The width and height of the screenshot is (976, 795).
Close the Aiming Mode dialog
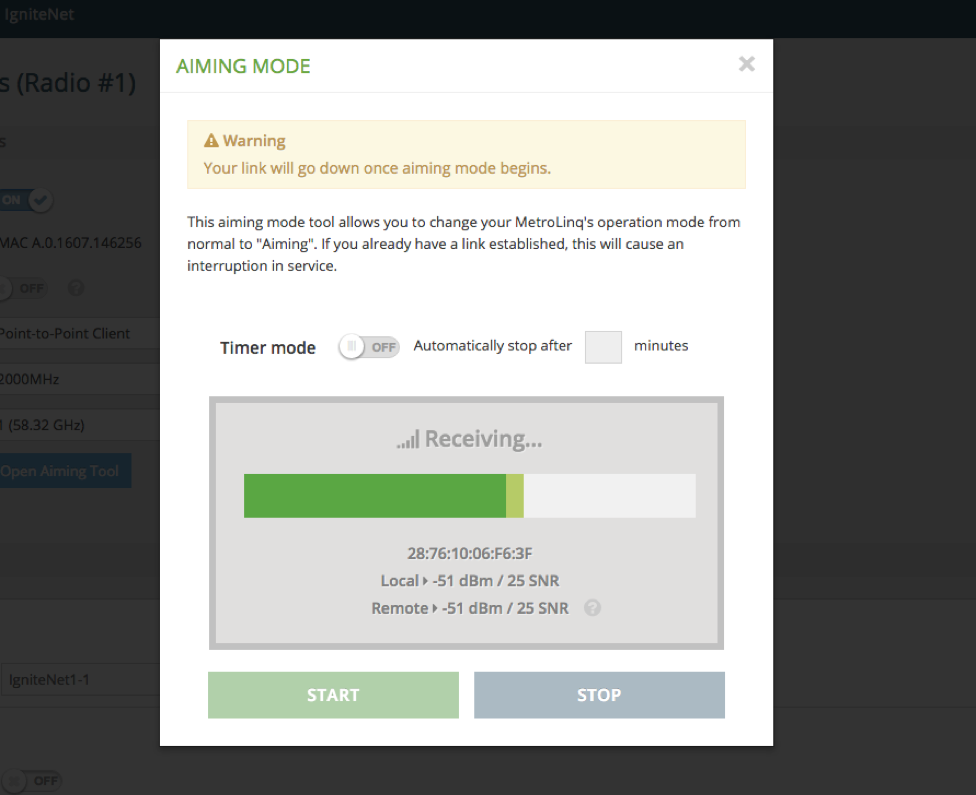746,65
